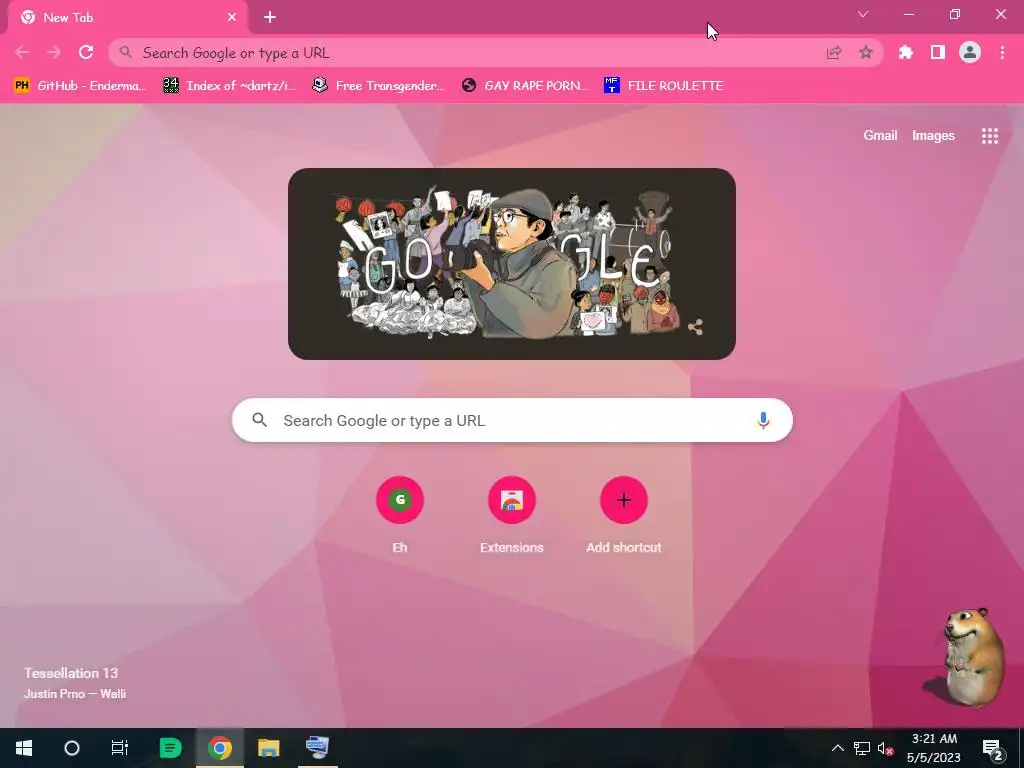This screenshot has width=1024, height=768.
Task: Click the Add shortcut plus button
Action: pyautogui.click(x=624, y=500)
